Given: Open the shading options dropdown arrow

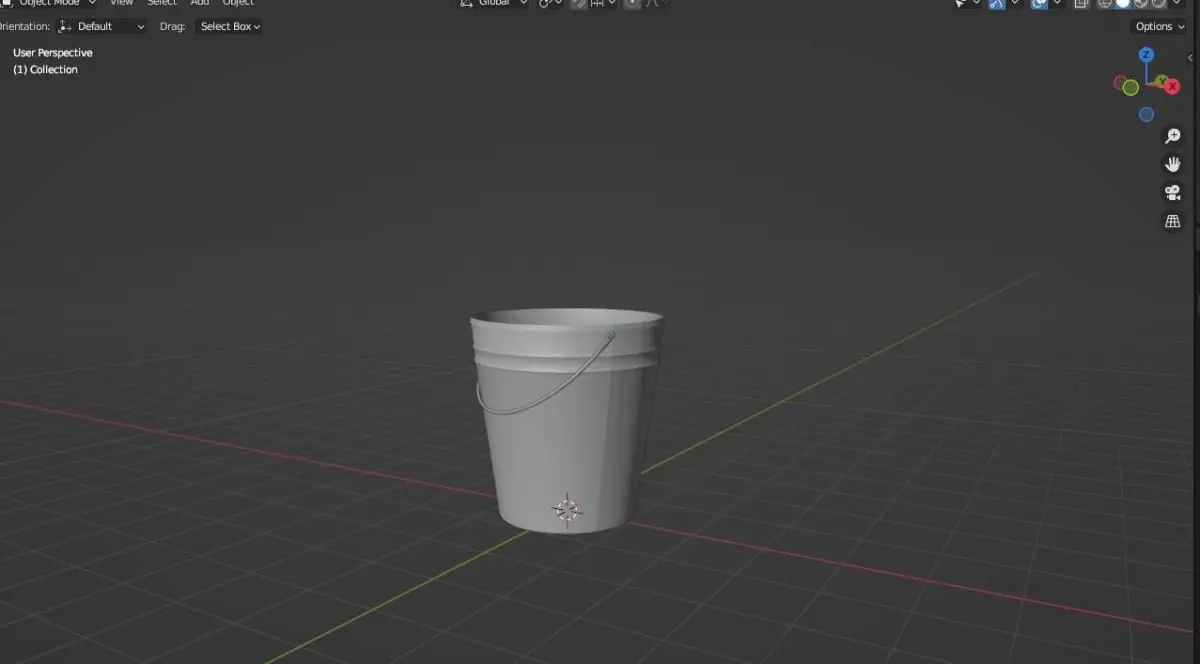Looking at the screenshot, I should tap(1177, 3).
